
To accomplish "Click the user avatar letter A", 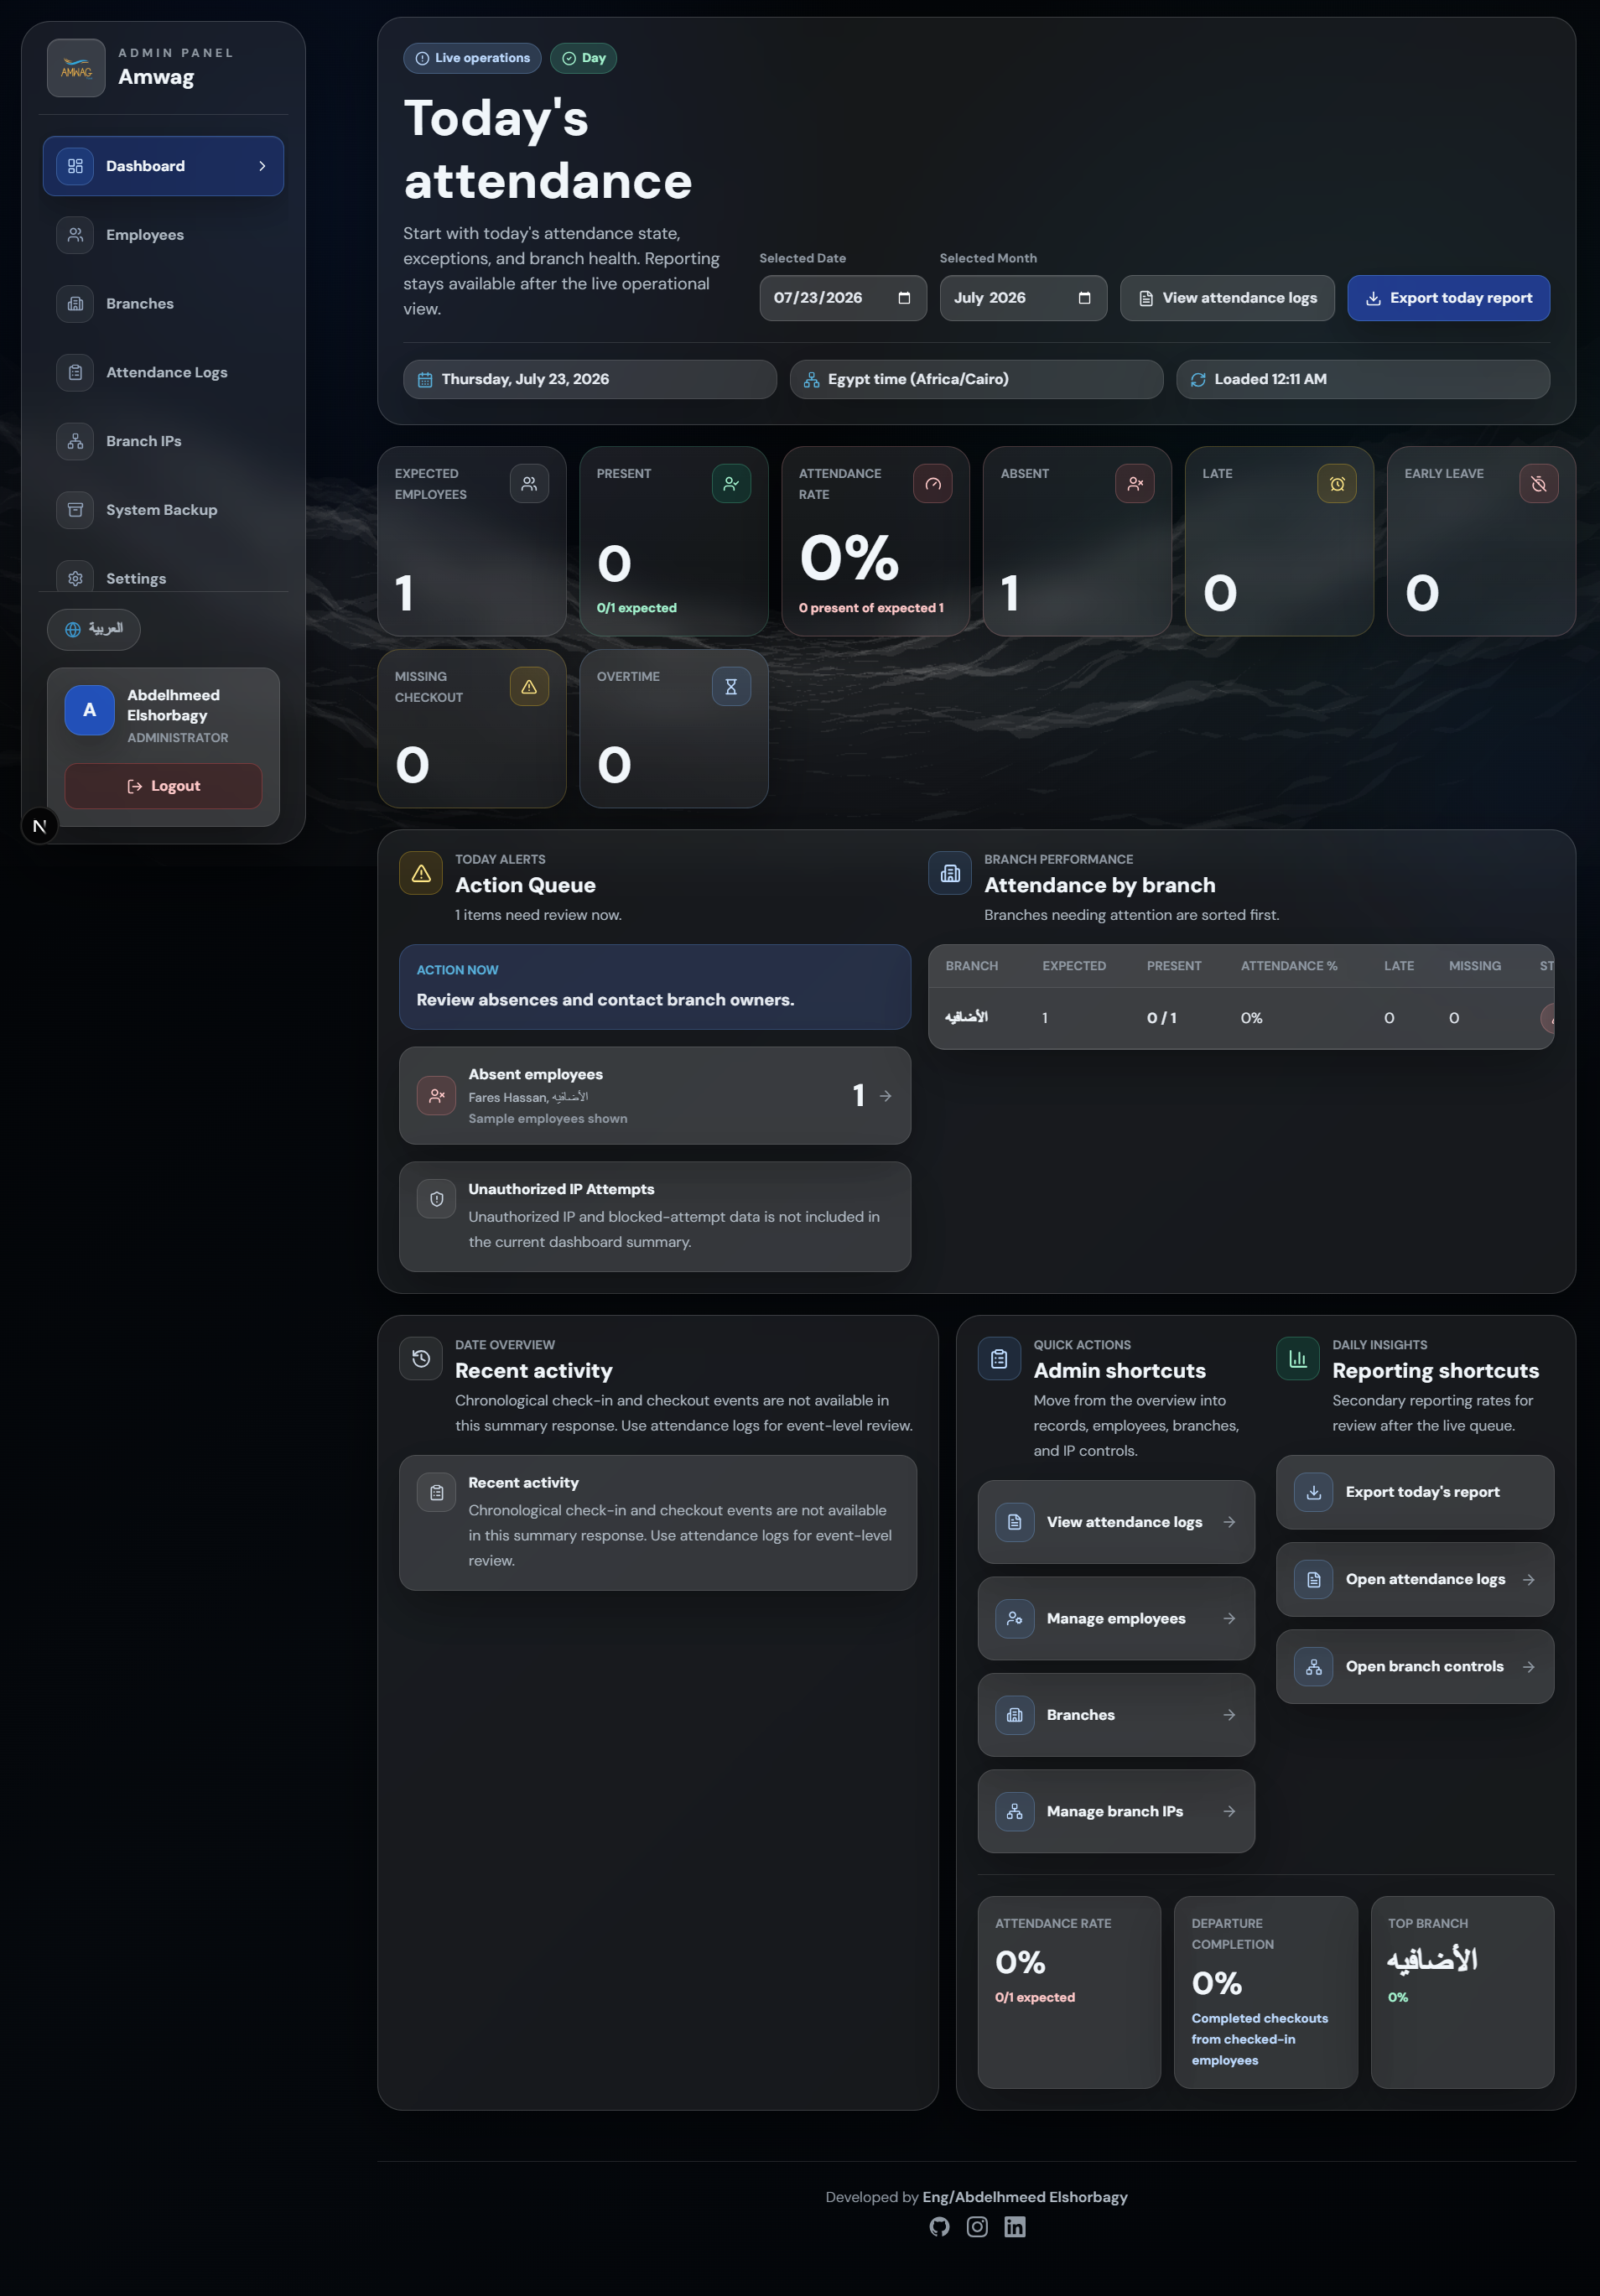I will click(89, 710).
